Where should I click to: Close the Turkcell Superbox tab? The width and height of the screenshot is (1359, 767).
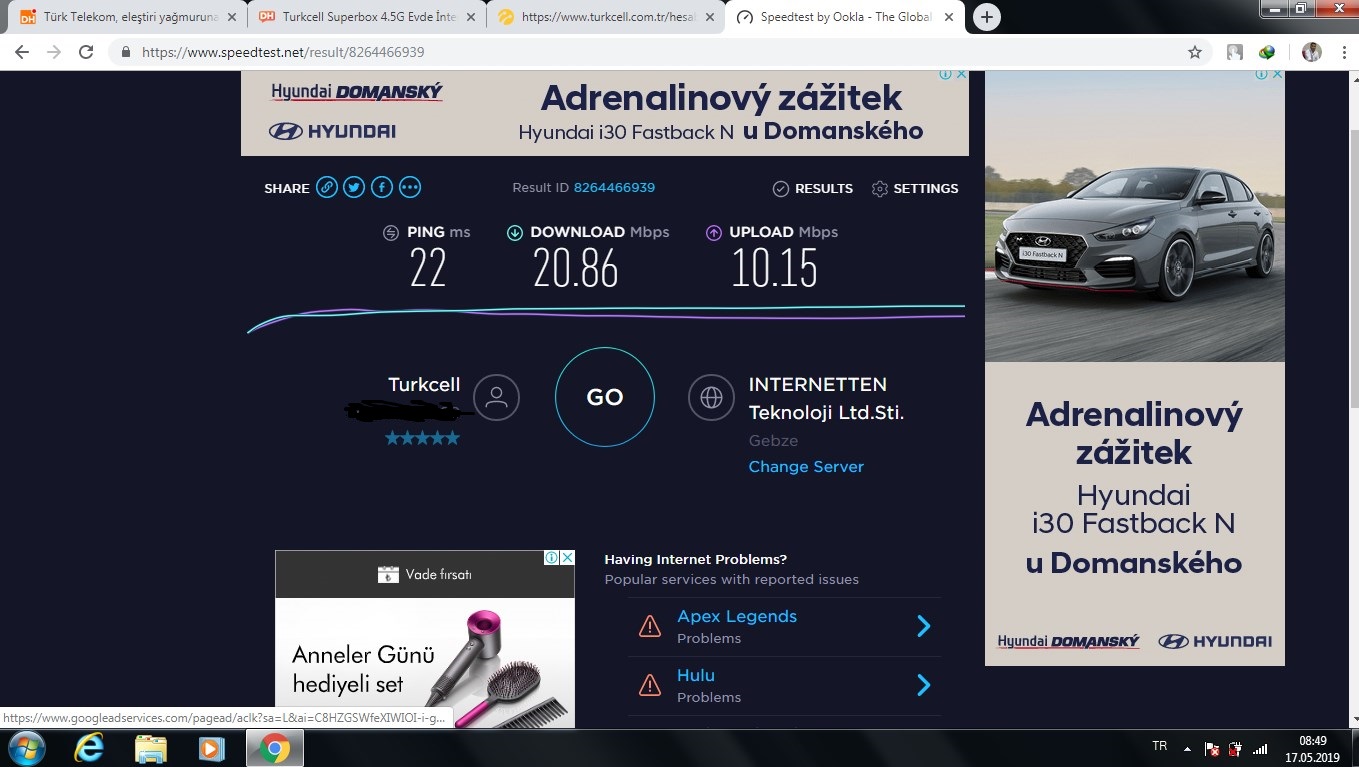click(x=471, y=17)
